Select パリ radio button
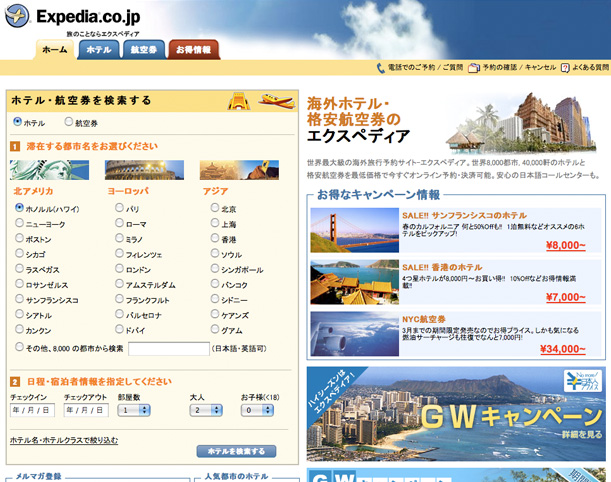This screenshot has width=611, height=482. point(119,207)
